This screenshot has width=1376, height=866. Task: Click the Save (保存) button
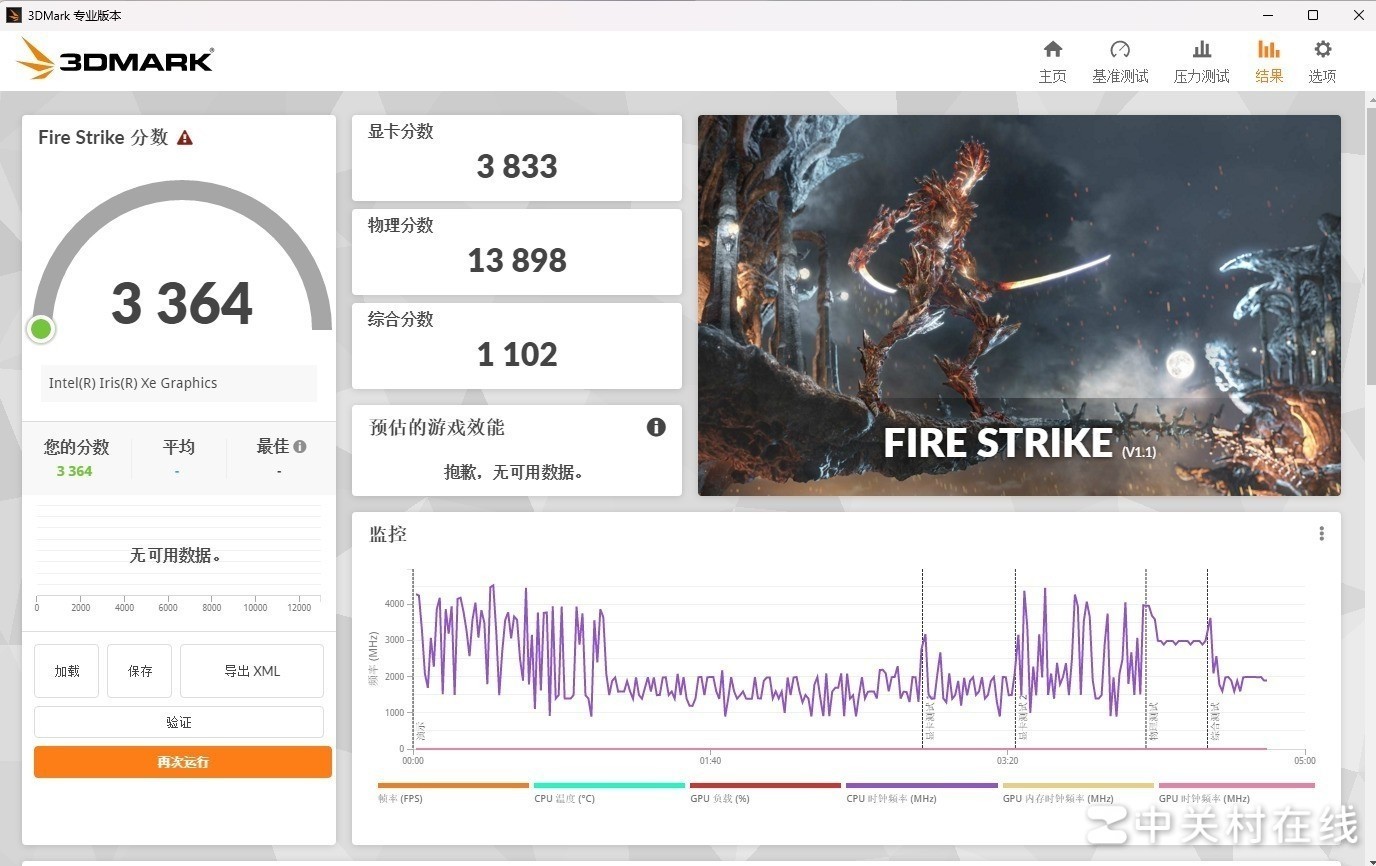(x=140, y=671)
